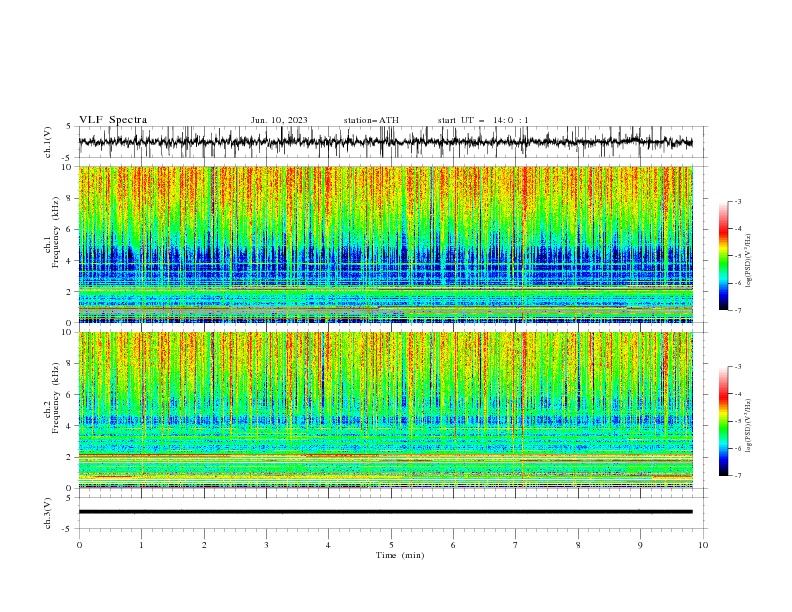Click the "start UT = 14:0 :1" text
The image size is (792, 612).
(x=483, y=120)
